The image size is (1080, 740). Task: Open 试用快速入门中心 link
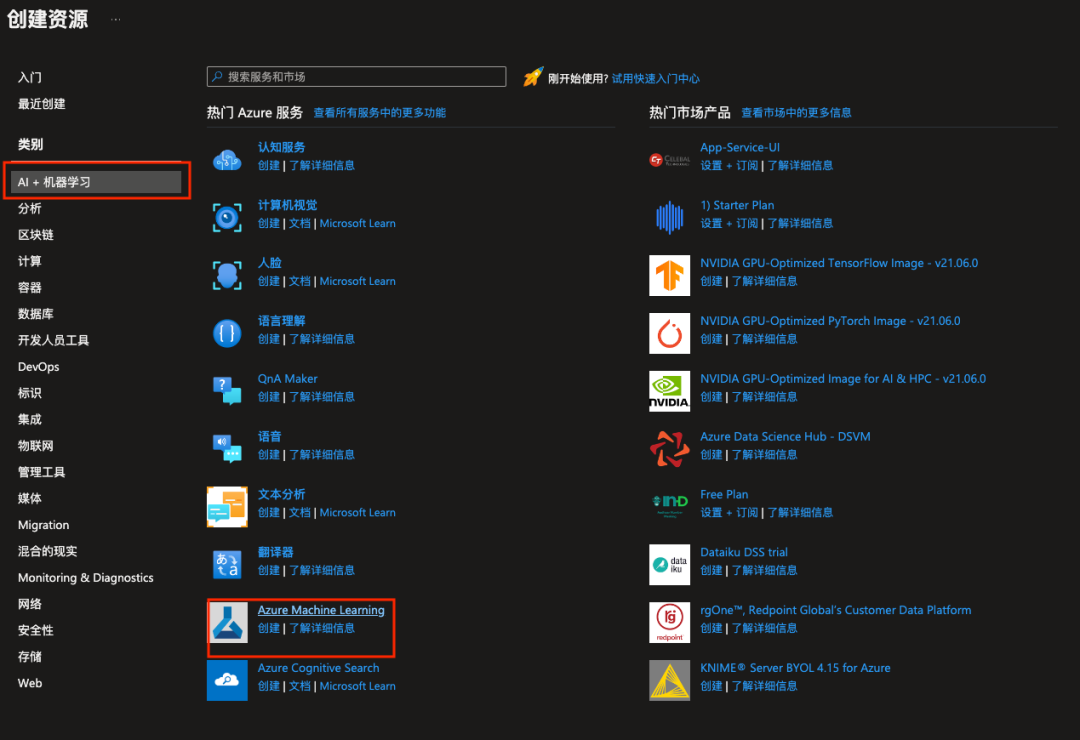click(x=655, y=79)
